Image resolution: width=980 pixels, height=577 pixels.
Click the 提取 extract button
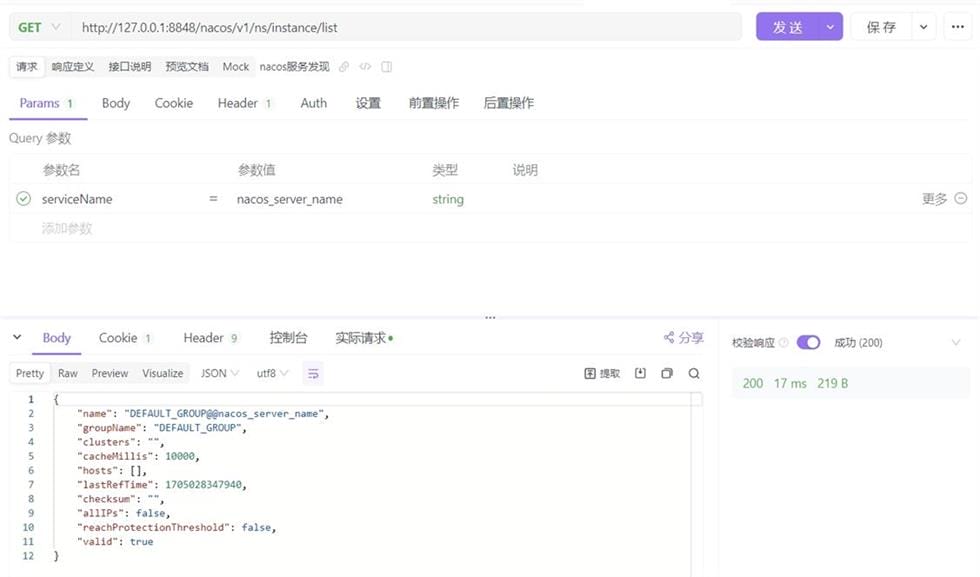pos(602,373)
